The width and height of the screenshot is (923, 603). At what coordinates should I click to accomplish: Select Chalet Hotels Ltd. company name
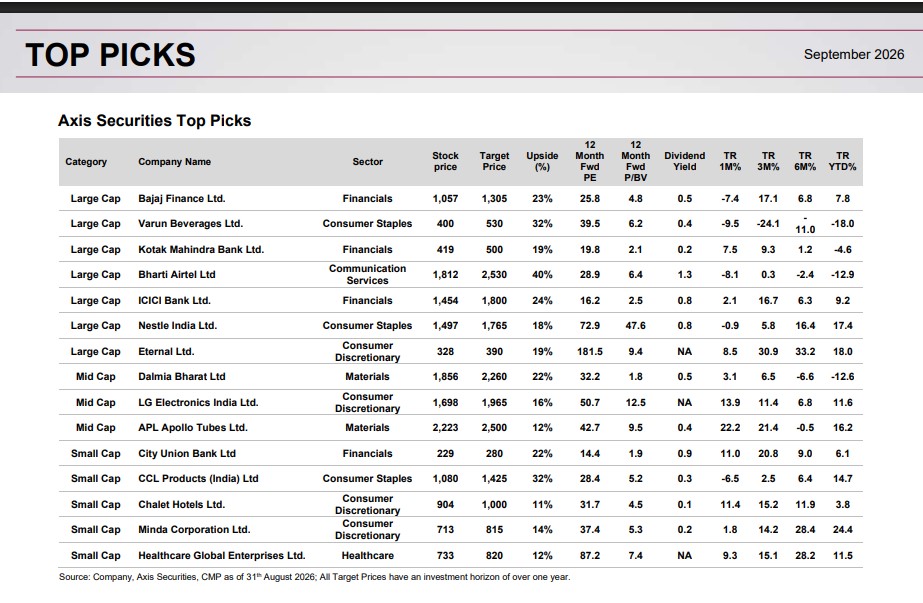(x=181, y=505)
